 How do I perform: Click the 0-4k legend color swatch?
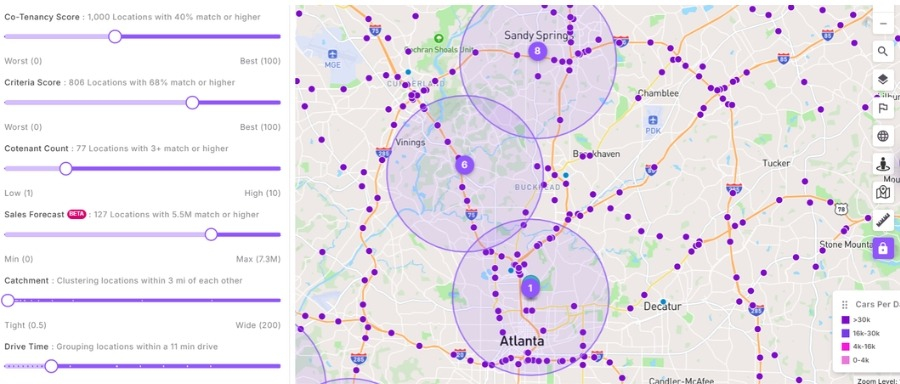click(x=845, y=360)
